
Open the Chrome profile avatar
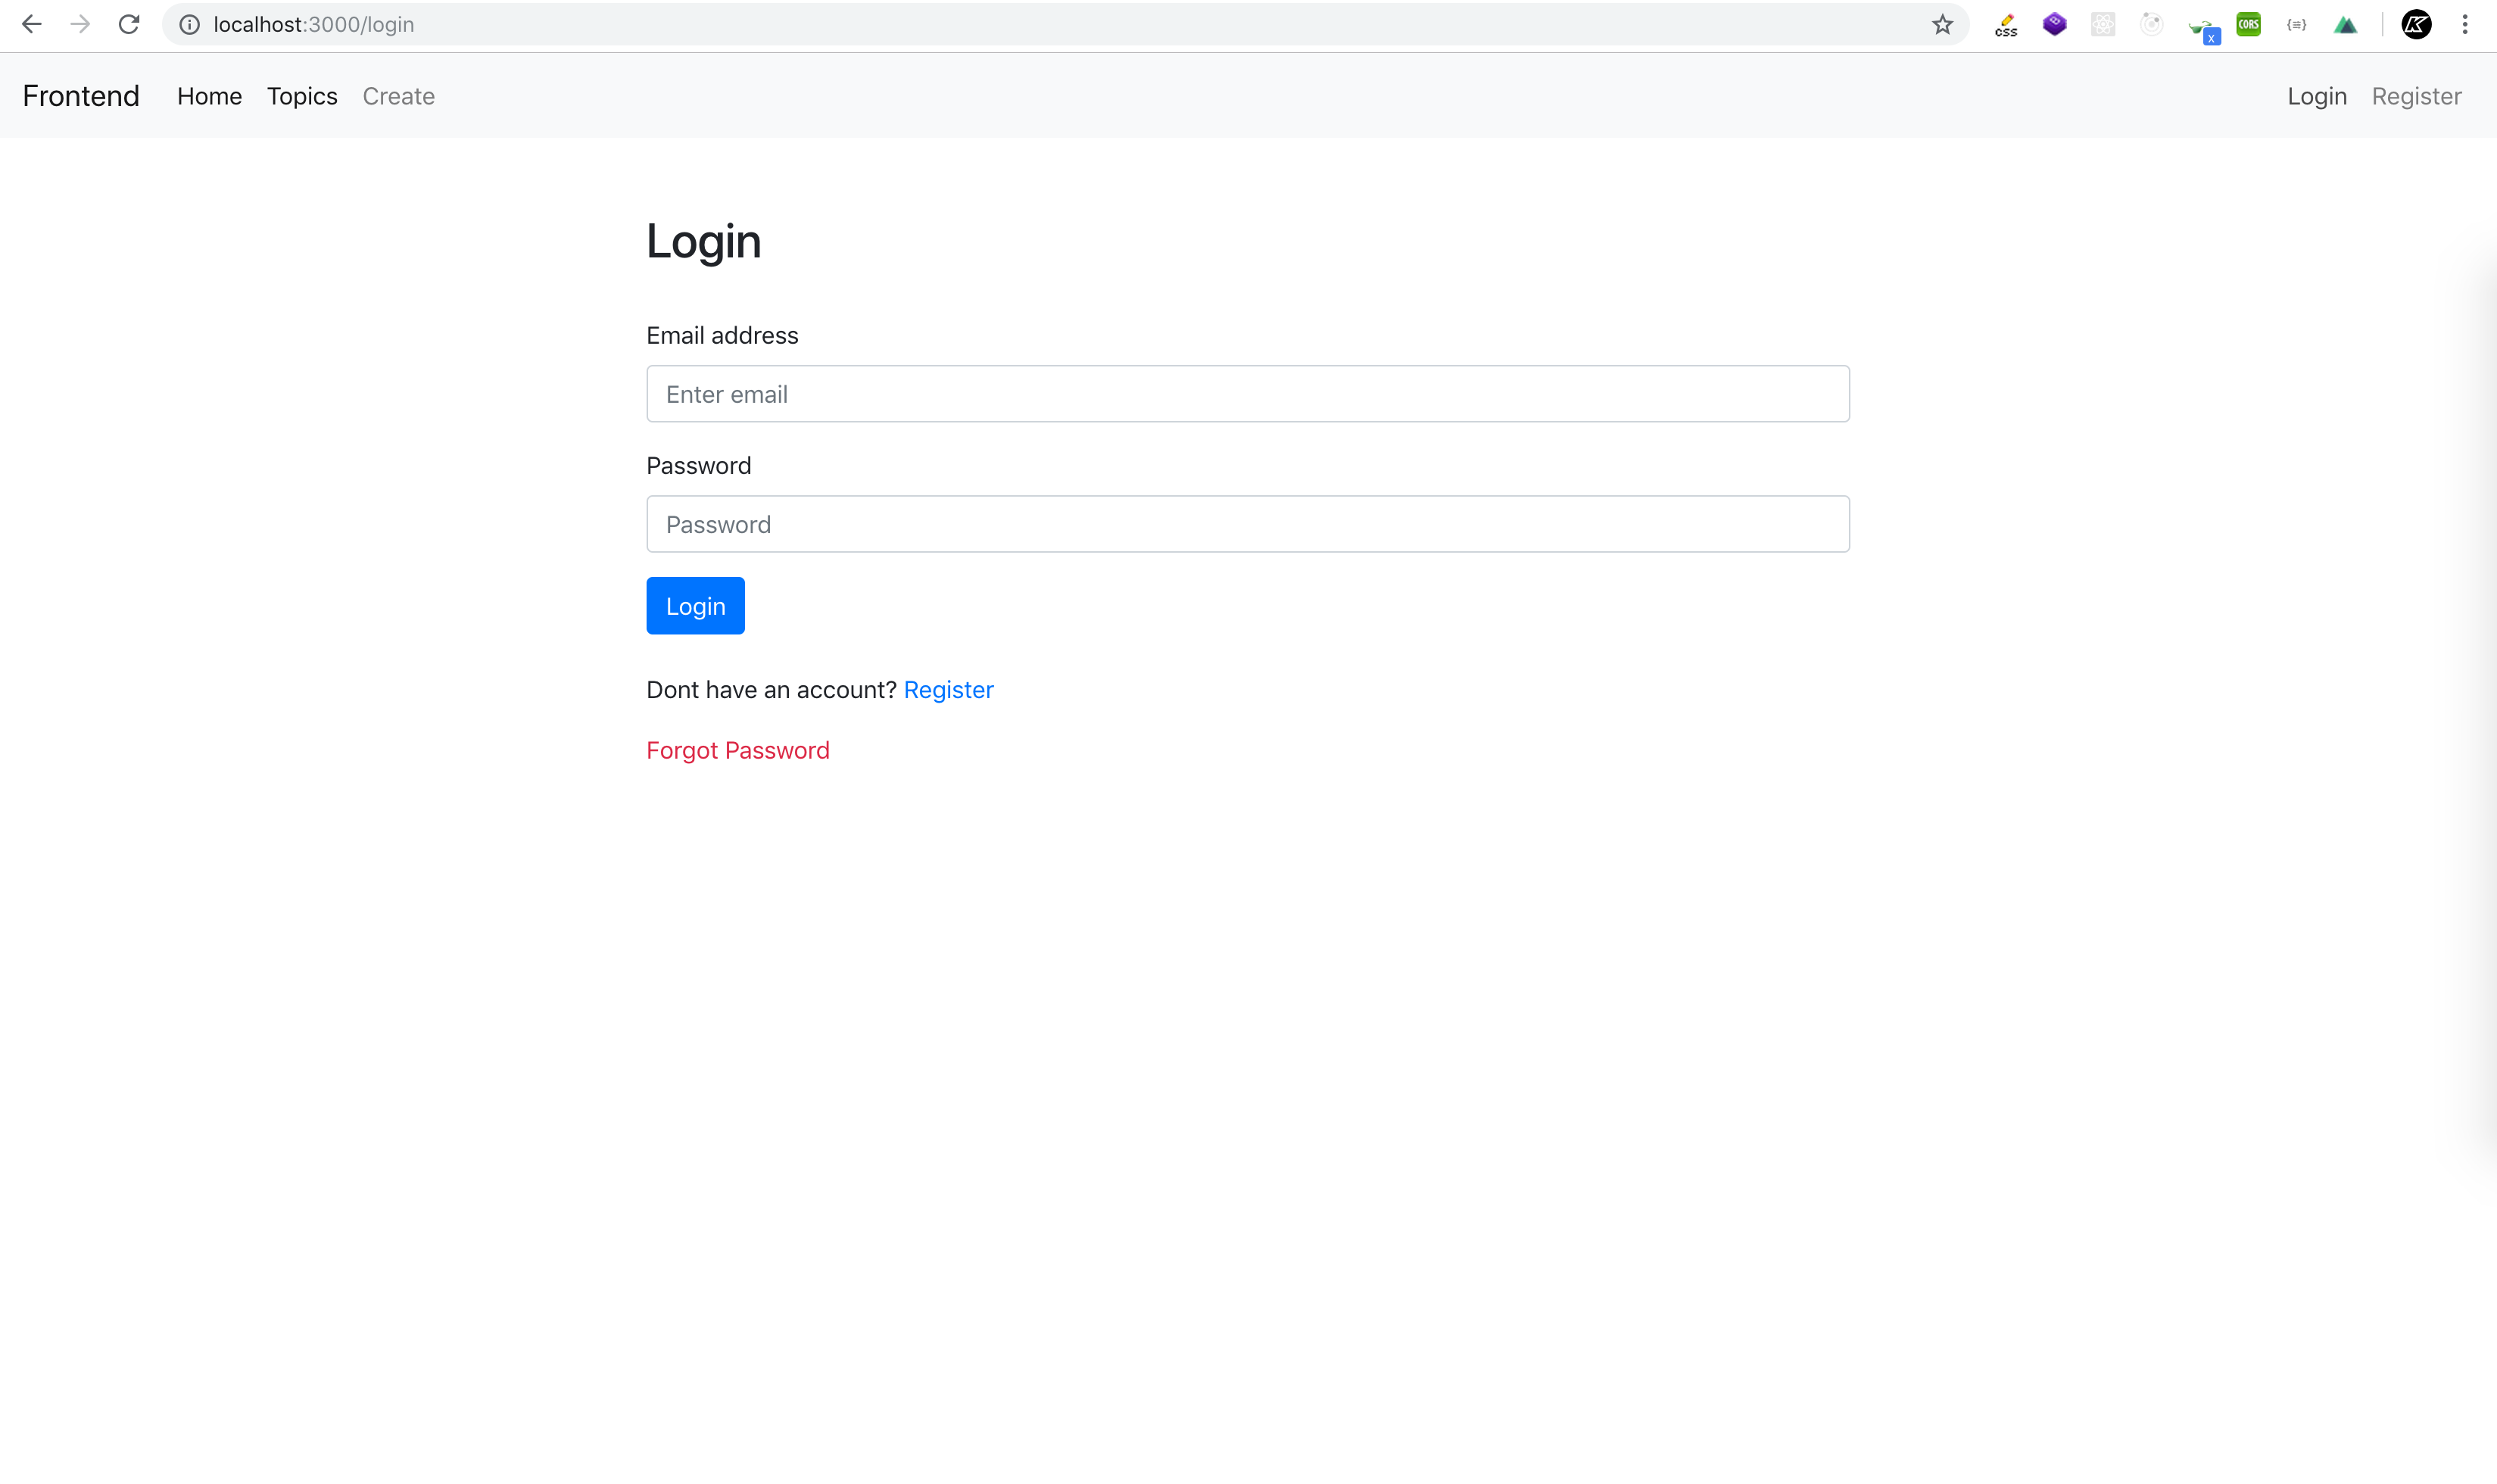click(2416, 24)
